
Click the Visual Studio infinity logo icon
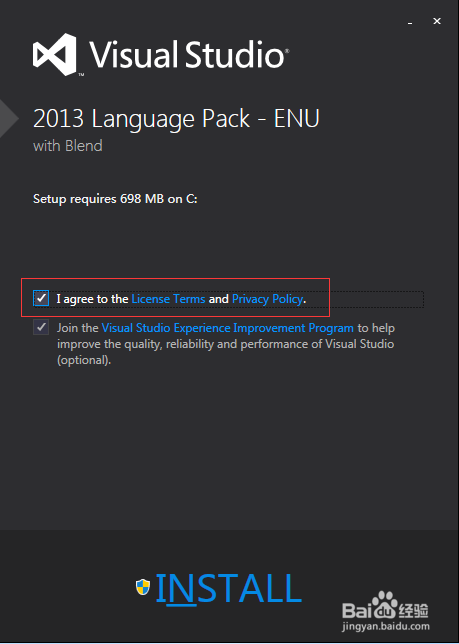55,55
